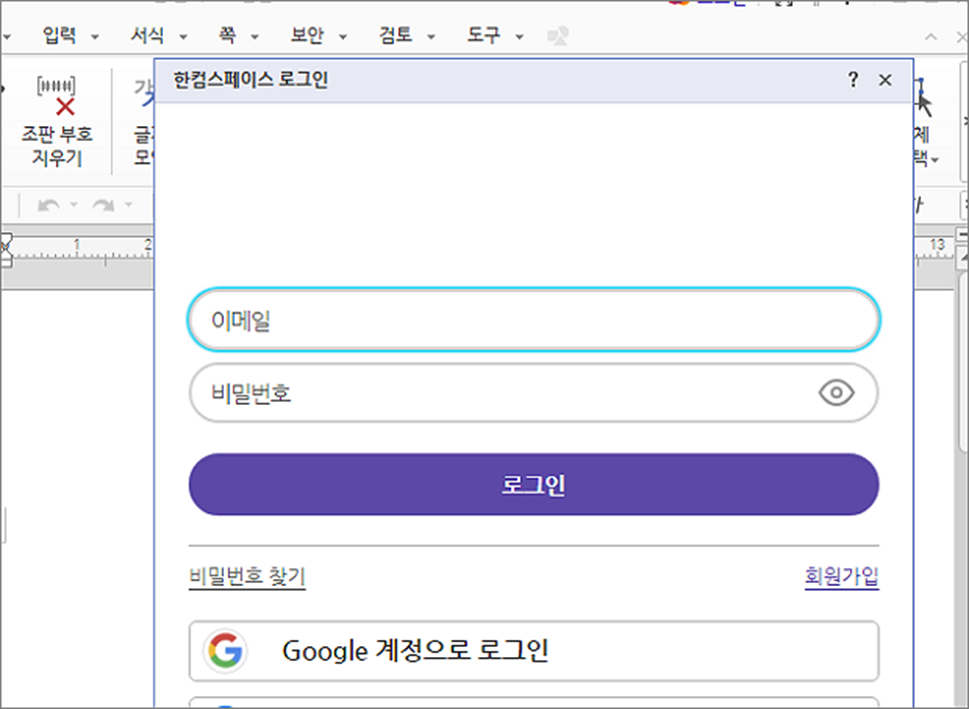Click Google 계정으로 로그인 button
This screenshot has width=969, height=709.
click(534, 651)
